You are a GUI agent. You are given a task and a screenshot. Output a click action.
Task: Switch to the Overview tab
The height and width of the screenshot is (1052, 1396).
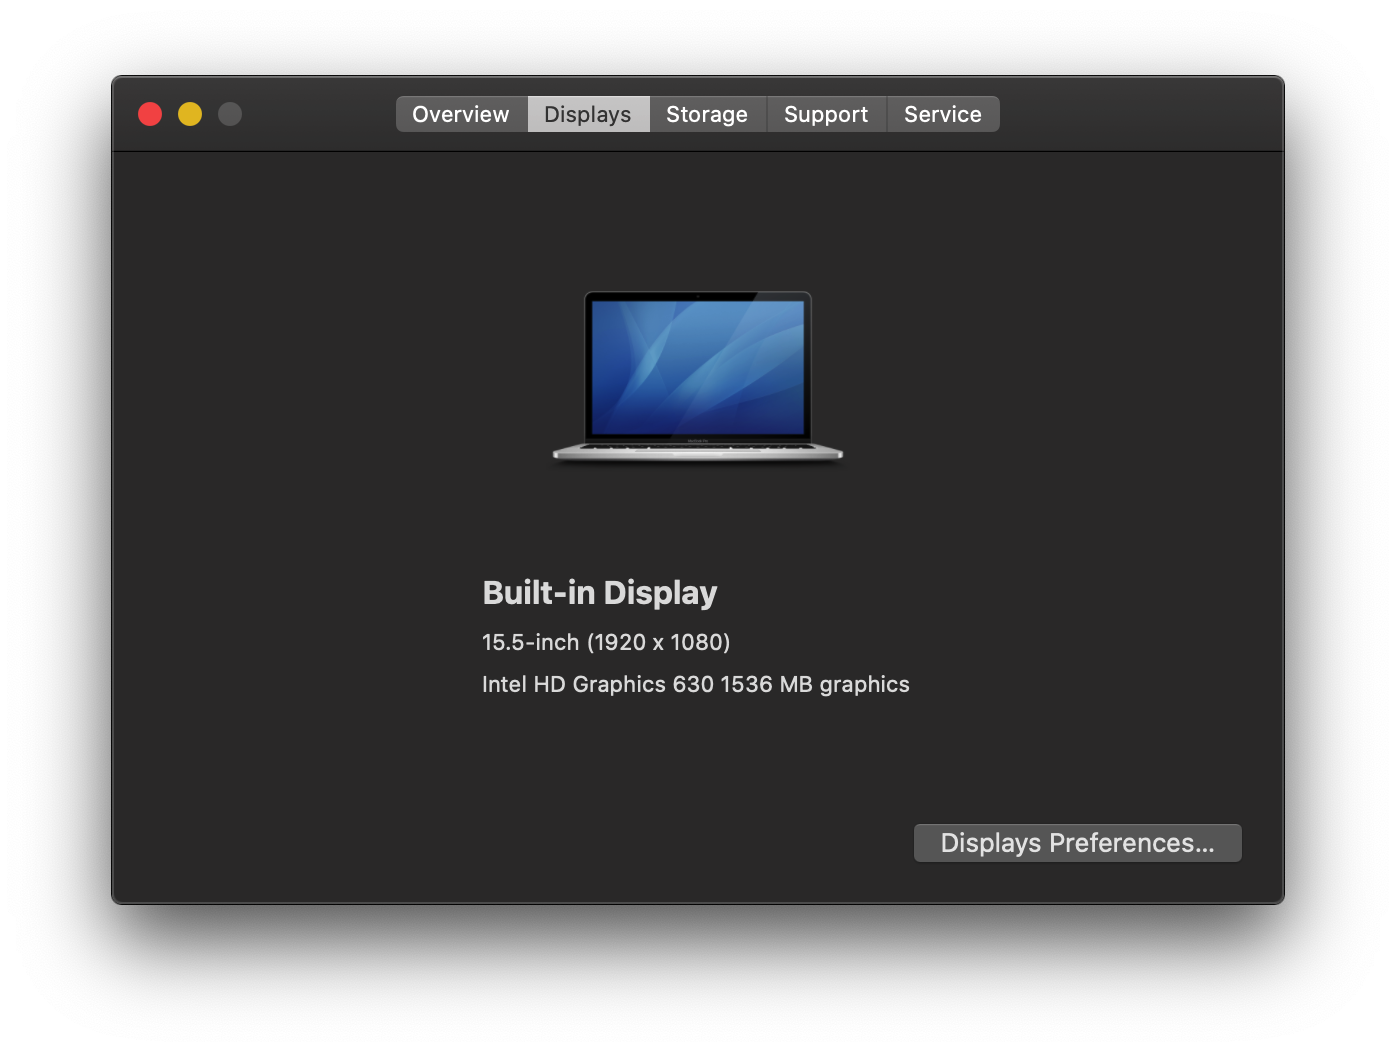tap(461, 114)
